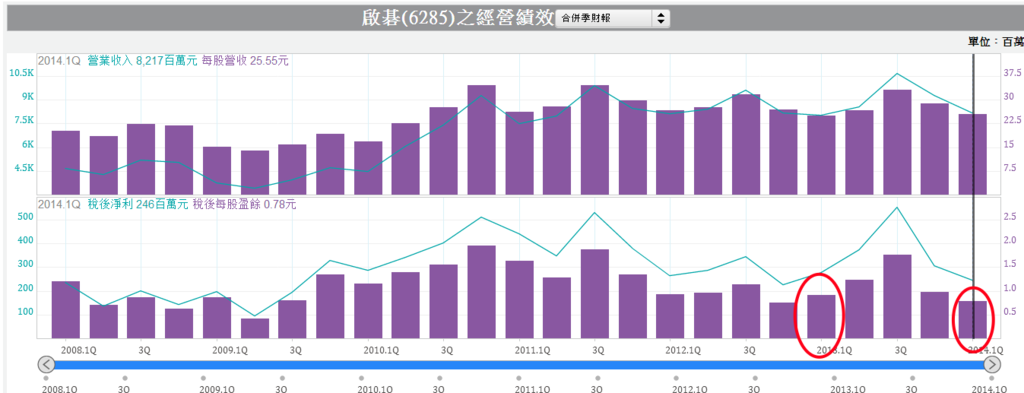Select the 2013.1Q dot on bottom timeline

pos(834,378)
